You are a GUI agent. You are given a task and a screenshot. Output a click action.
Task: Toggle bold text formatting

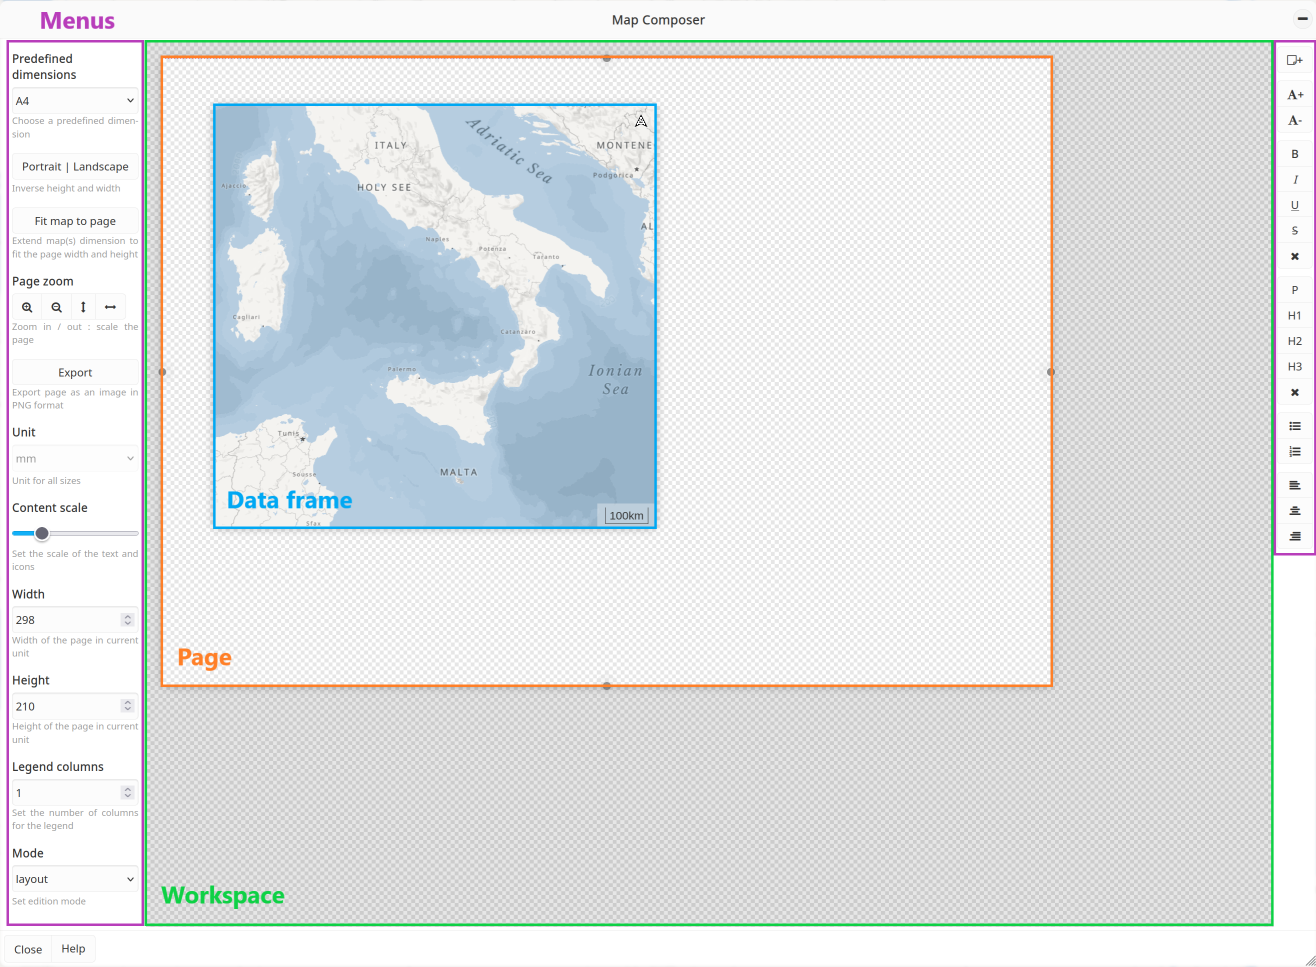(x=1294, y=154)
